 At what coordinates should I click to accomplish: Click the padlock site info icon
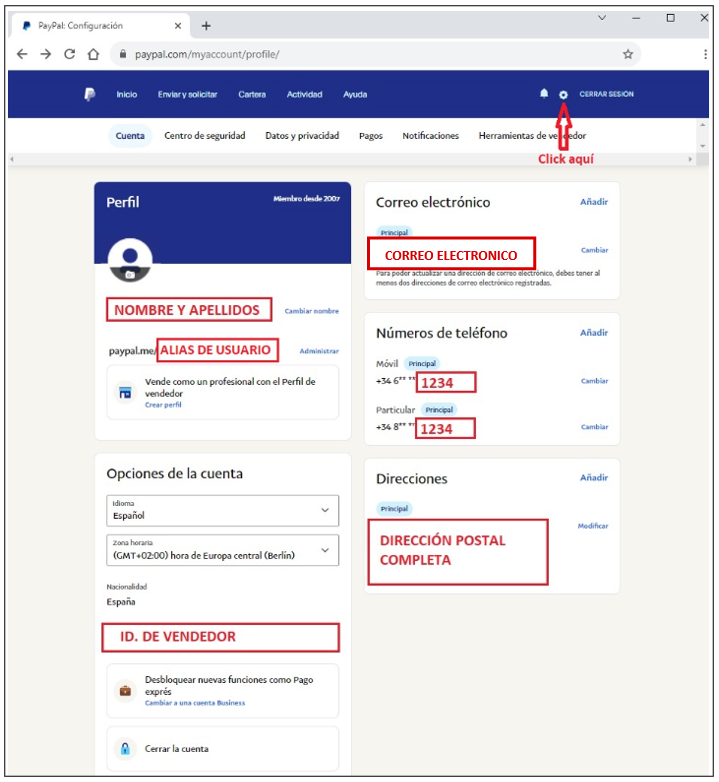click(x=123, y=54)
